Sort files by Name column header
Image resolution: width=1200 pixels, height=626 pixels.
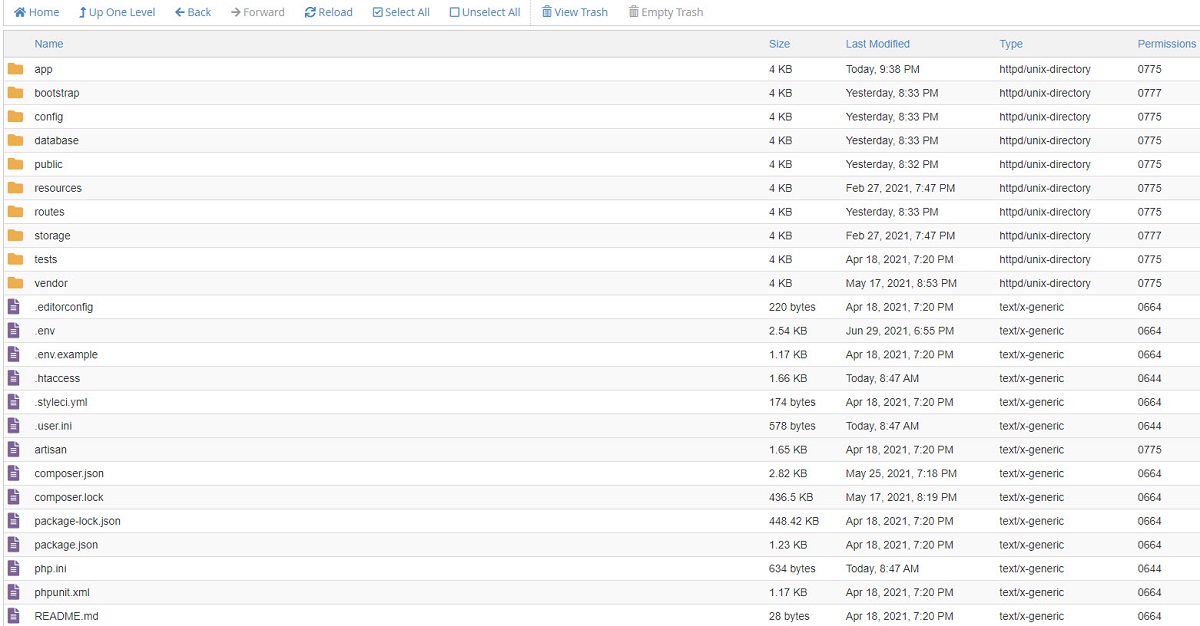[x=49, y=44]
